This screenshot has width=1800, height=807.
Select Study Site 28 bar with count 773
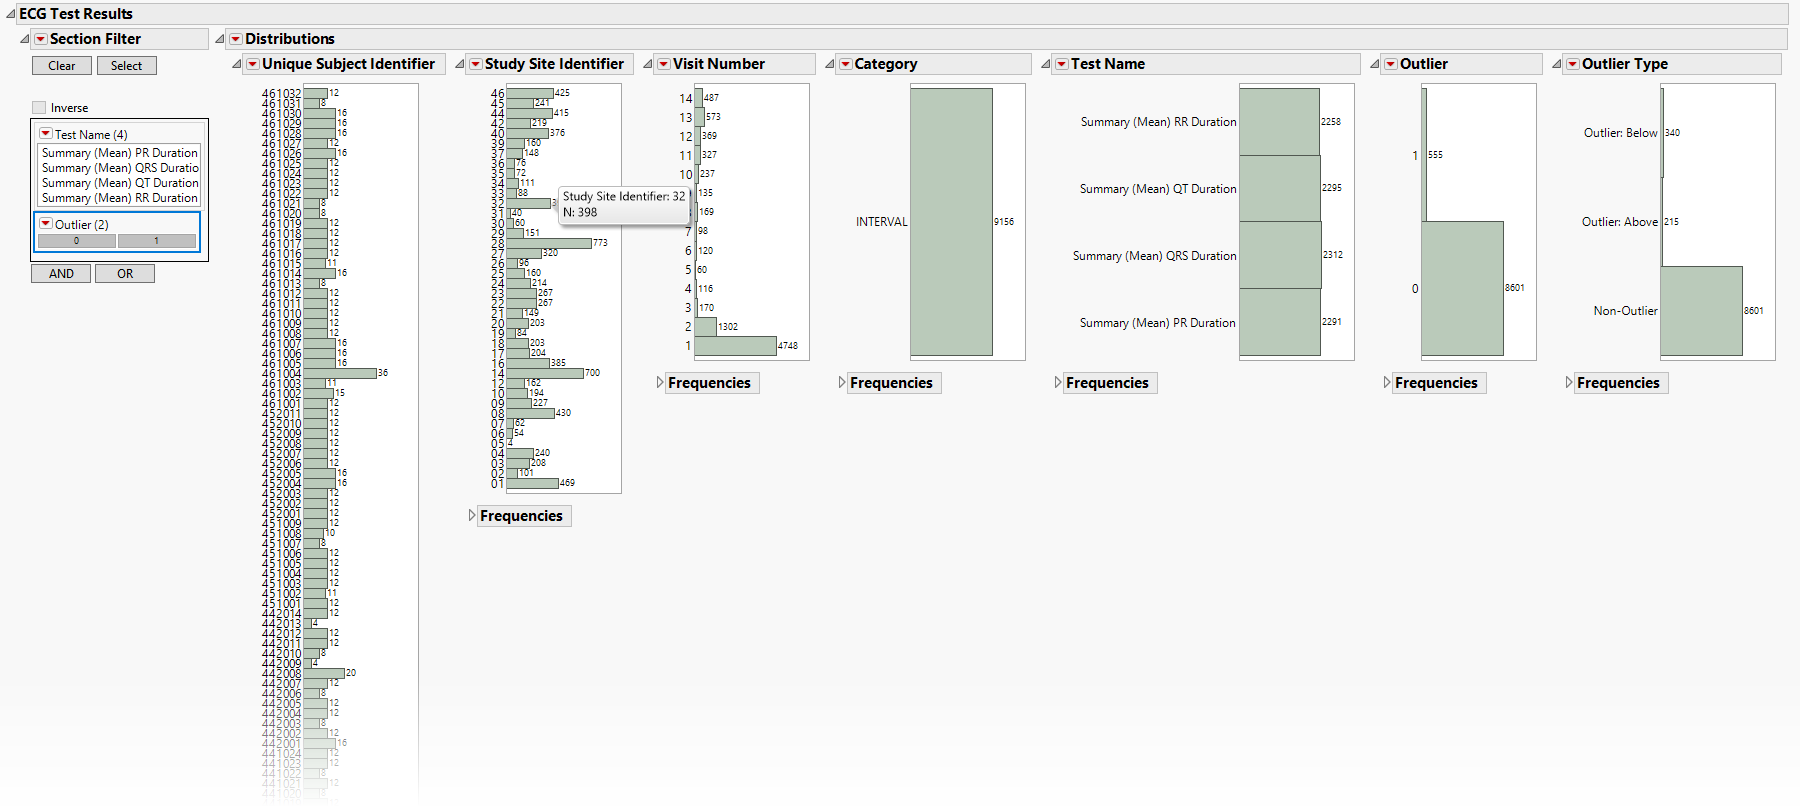click(549, 243)
